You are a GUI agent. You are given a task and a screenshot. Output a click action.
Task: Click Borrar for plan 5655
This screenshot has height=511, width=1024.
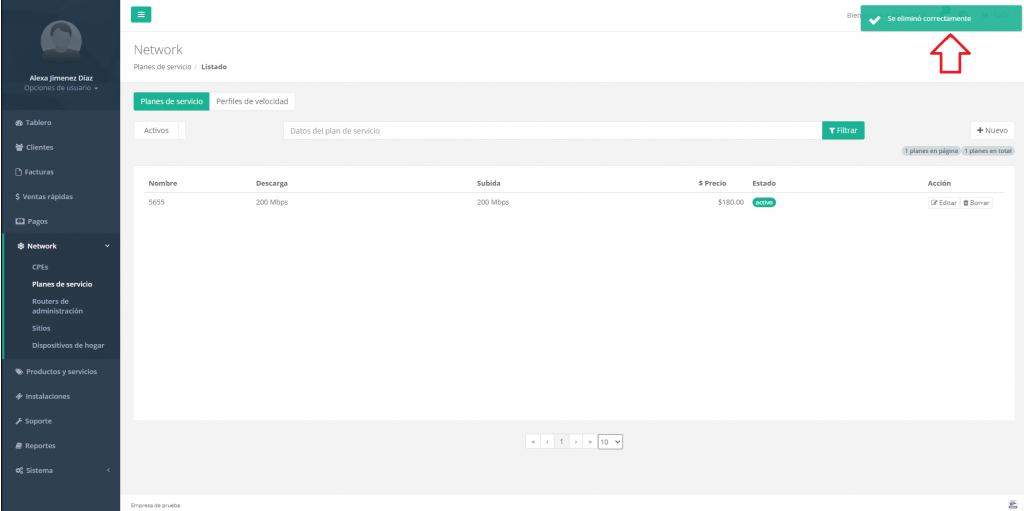[x=976, y=202]
